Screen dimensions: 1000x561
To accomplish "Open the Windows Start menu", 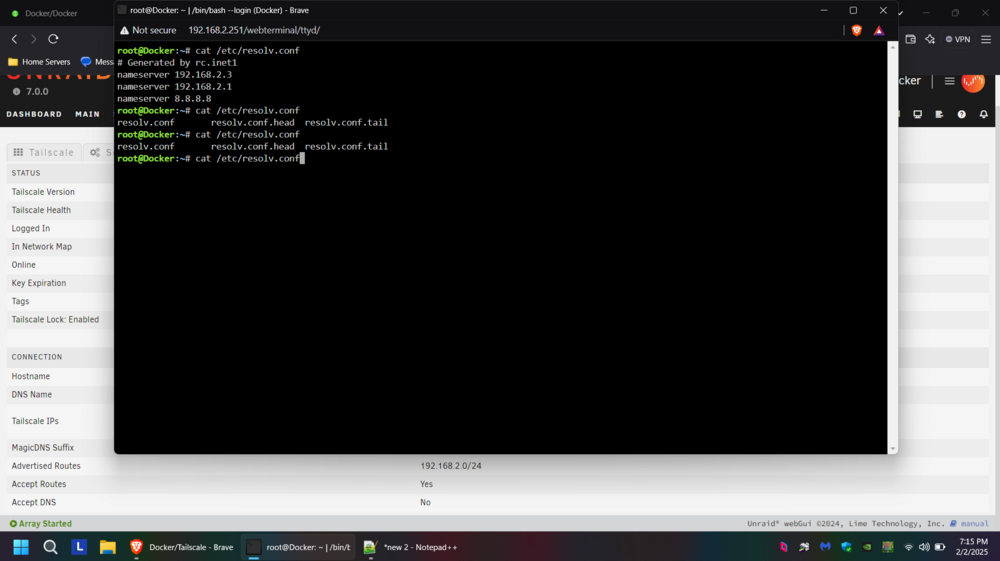I will pos(21,547).
